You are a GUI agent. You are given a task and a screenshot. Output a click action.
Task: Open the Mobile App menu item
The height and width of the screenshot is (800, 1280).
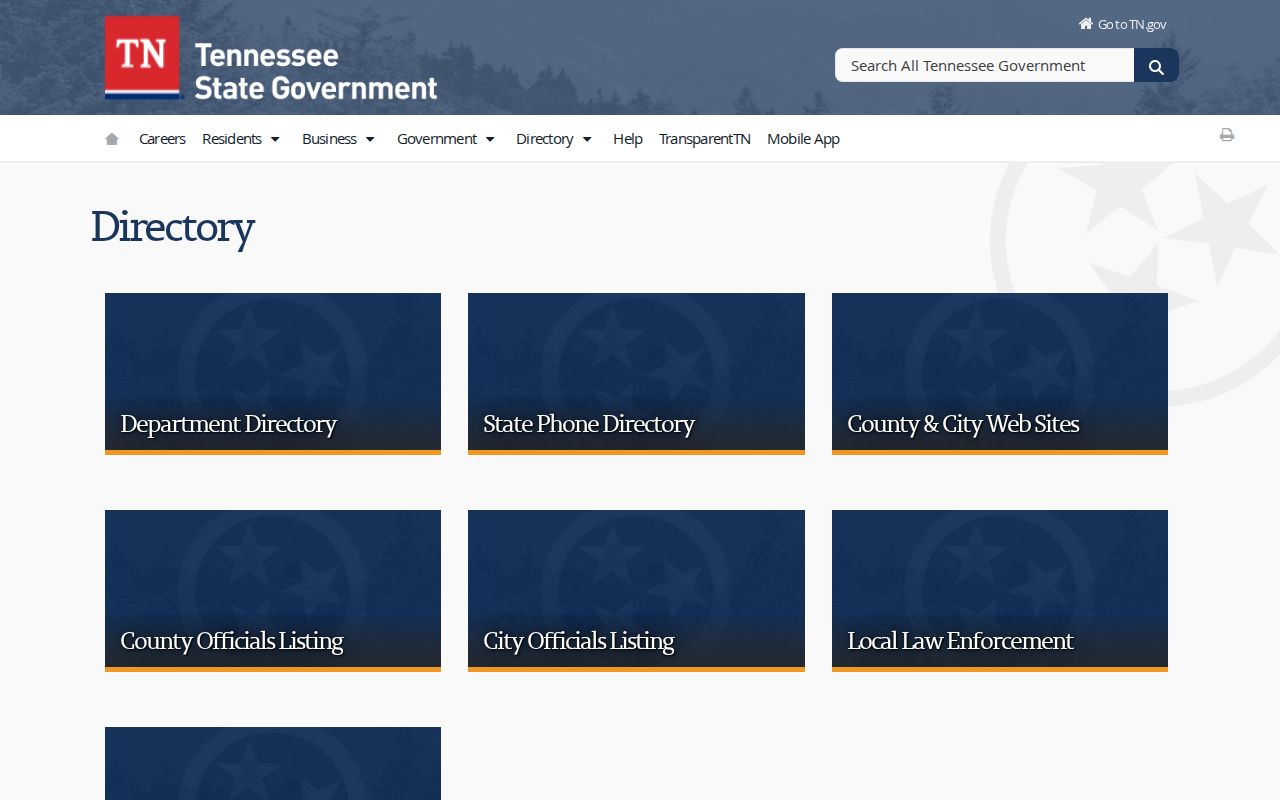[803, 139]
